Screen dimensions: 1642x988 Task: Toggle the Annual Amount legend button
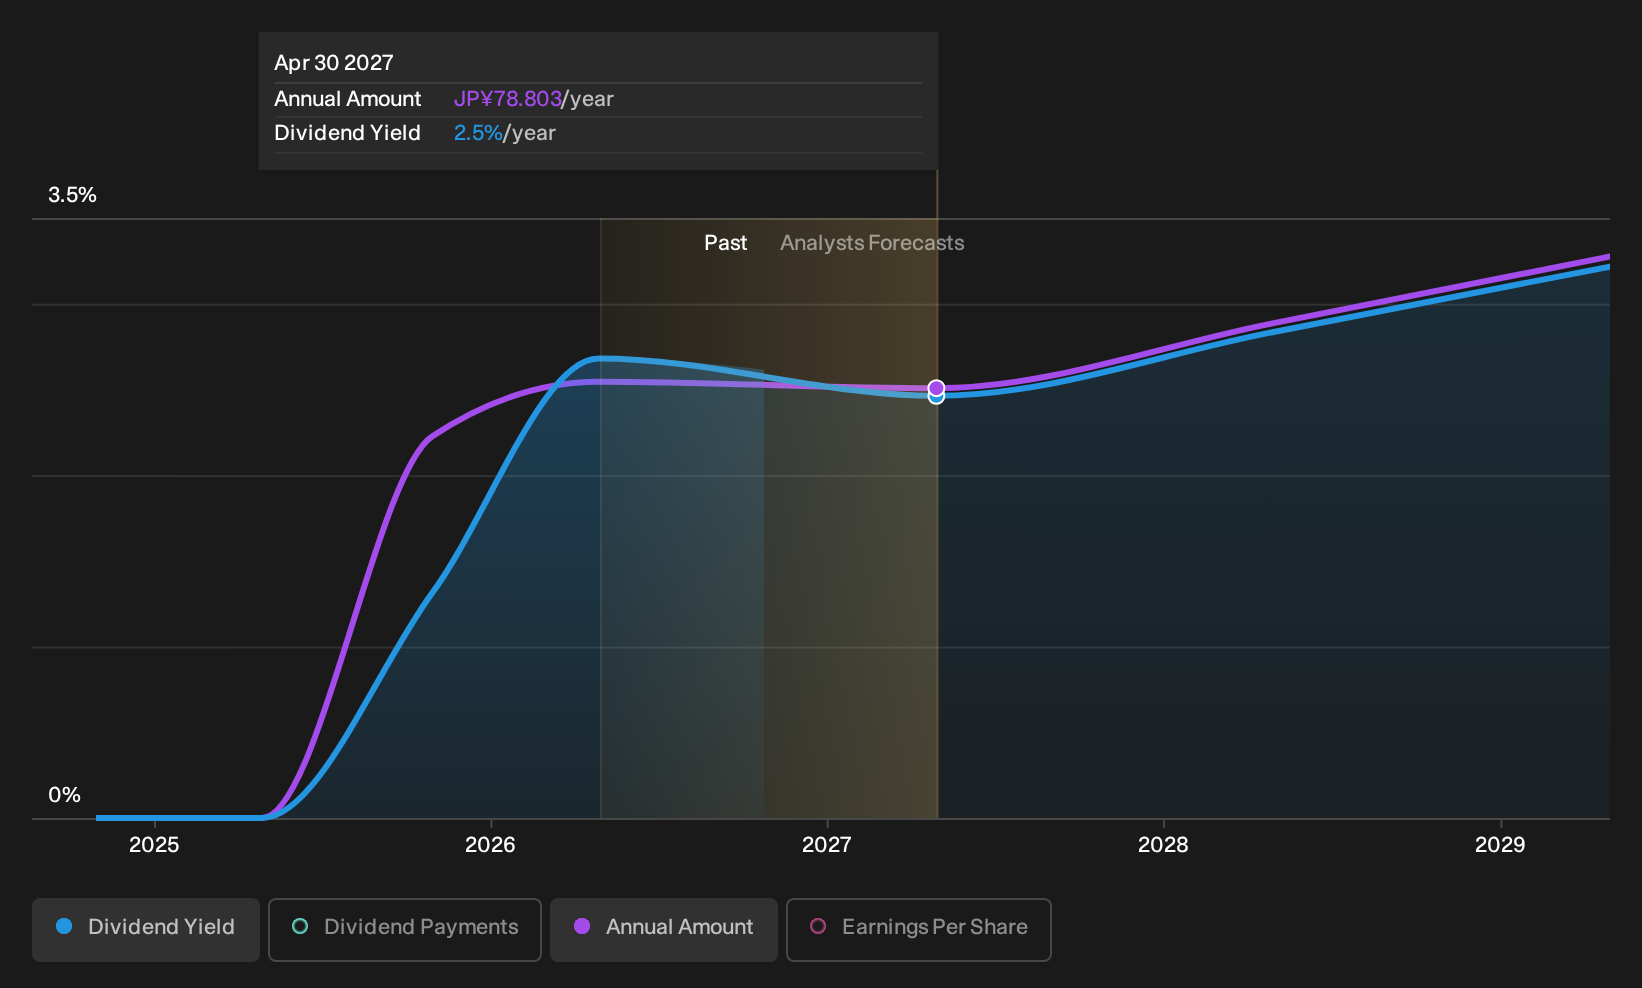(x=664, y=929)
